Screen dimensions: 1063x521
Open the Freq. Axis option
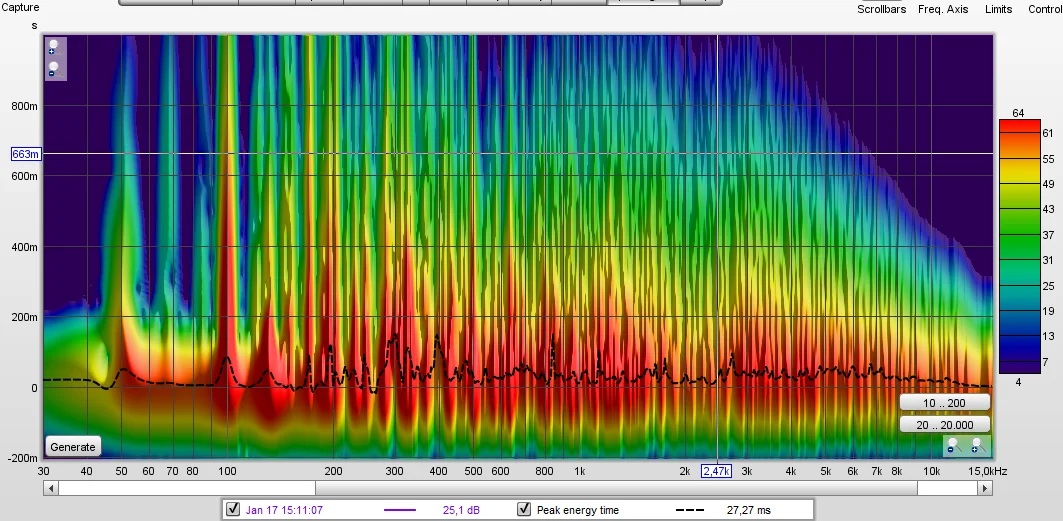[x=943, y=9]
